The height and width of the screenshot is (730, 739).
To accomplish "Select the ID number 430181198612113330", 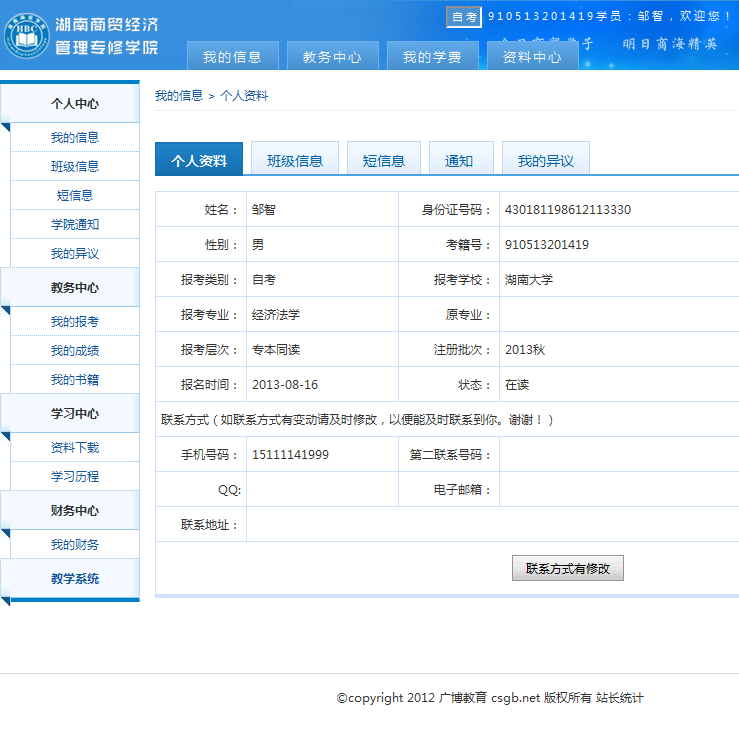I will click(567, 209).
